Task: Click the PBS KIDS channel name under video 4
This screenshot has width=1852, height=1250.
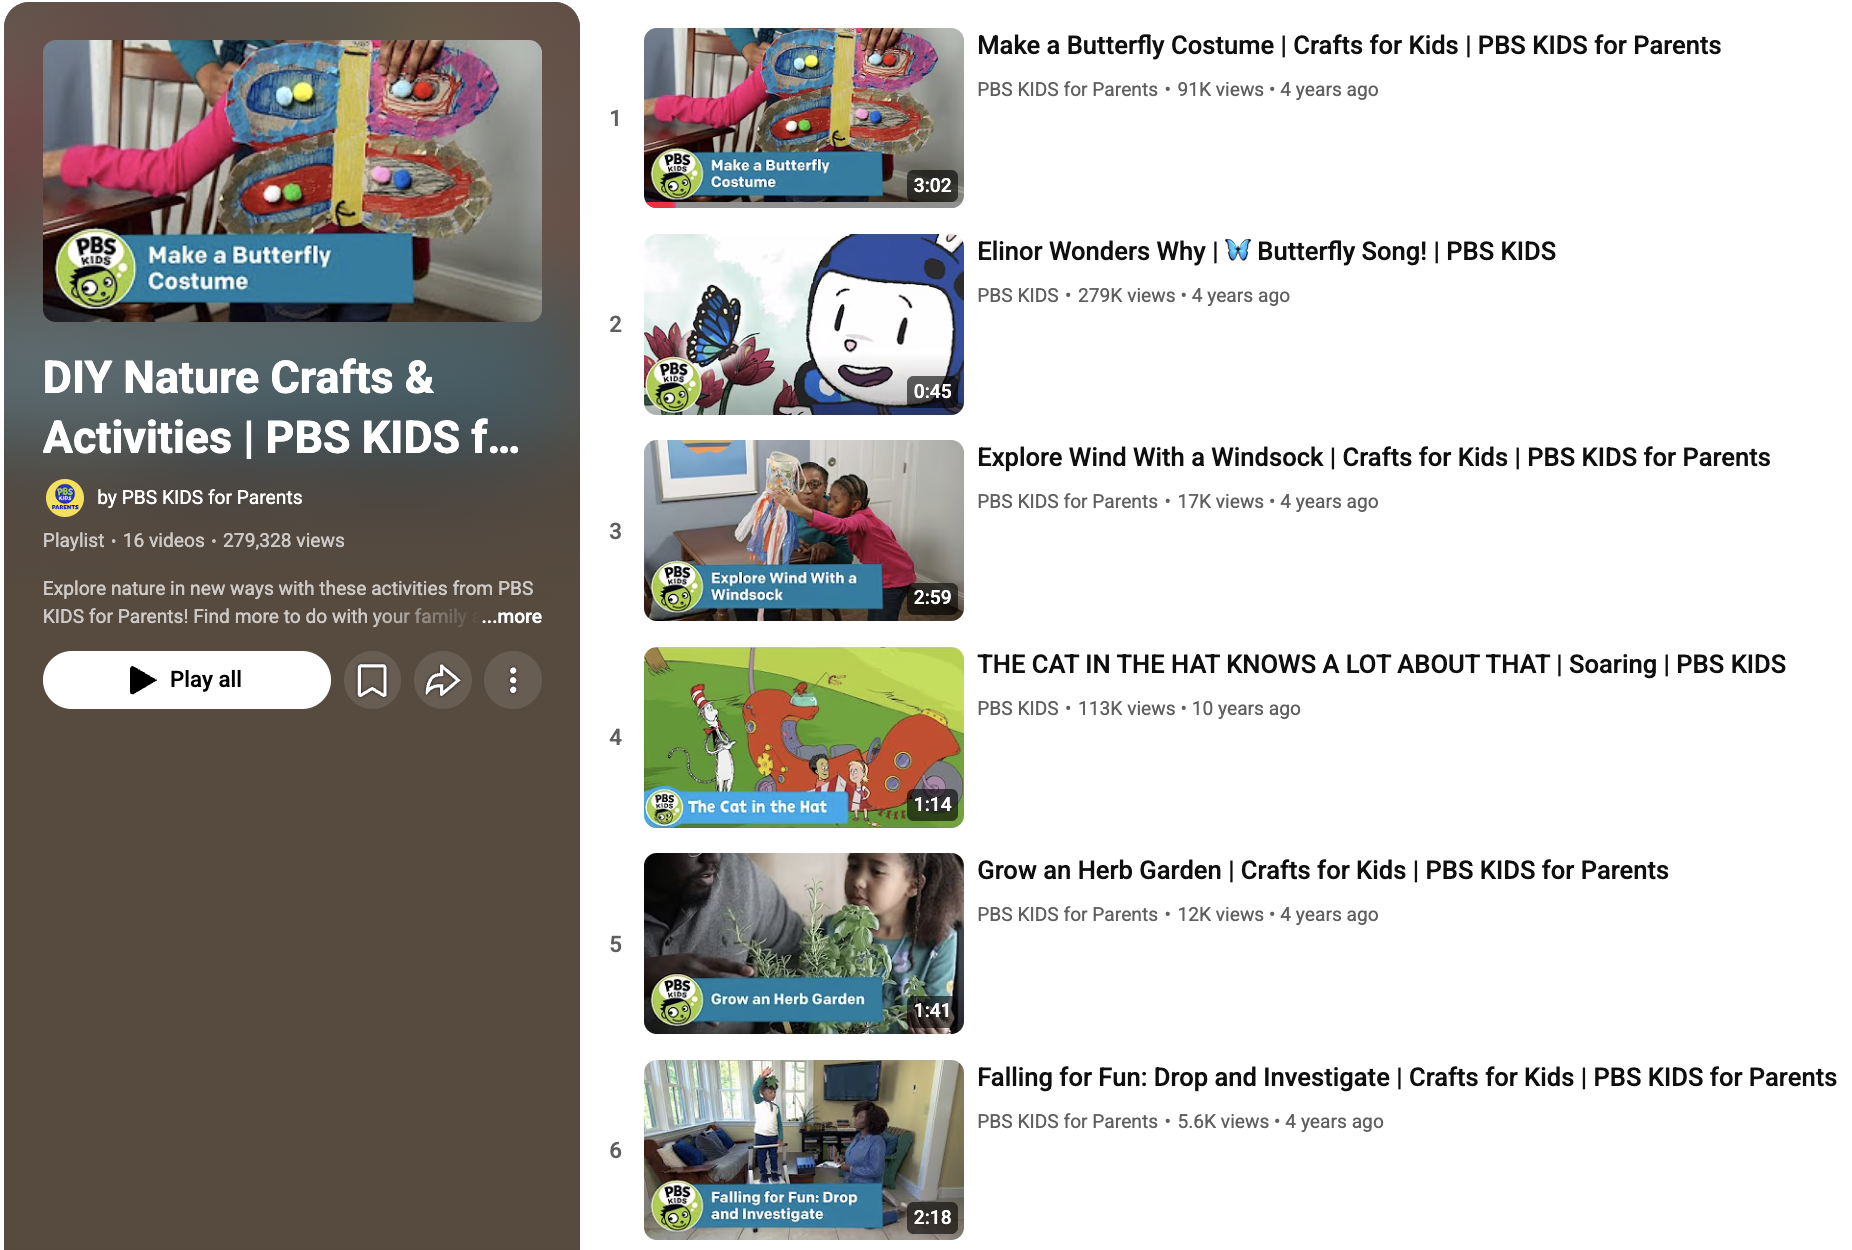Action: 1017,708
